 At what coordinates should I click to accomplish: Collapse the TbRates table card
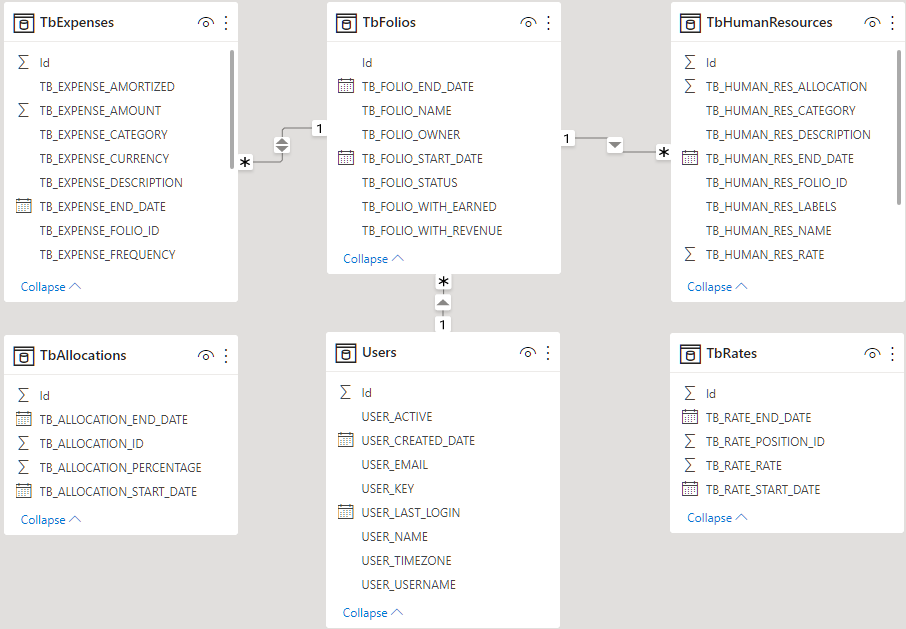pos(717,518)
